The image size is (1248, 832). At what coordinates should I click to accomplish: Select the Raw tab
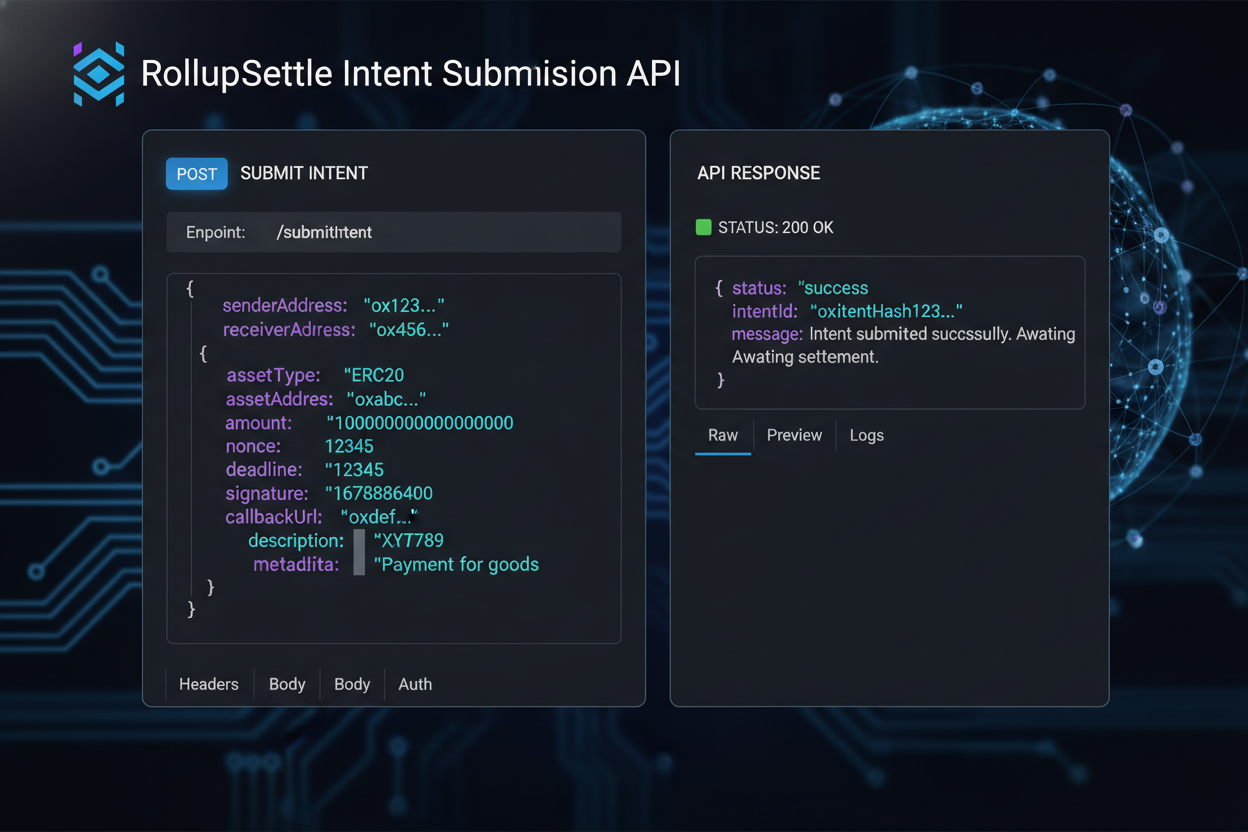tap(723, 435)
